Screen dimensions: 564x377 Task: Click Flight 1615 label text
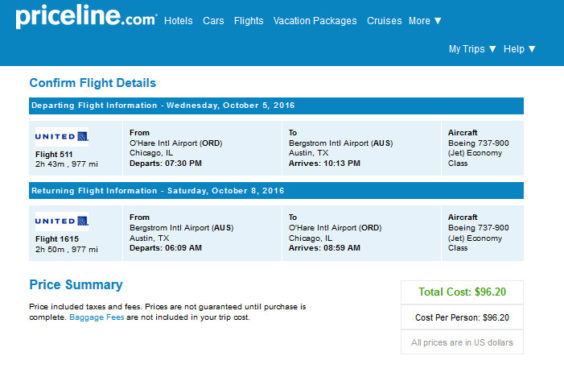(x=57, y=239)
